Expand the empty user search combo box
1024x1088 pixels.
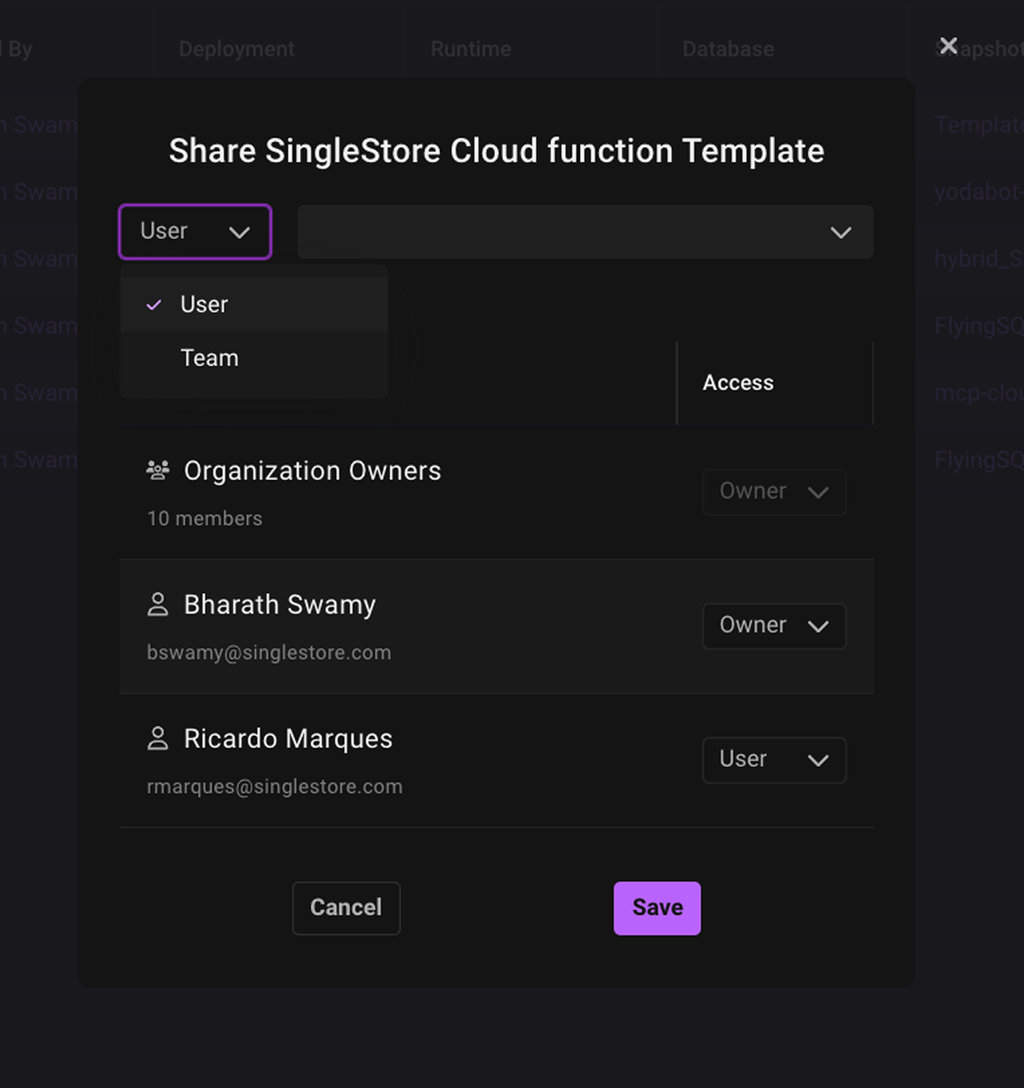point(585,232)
